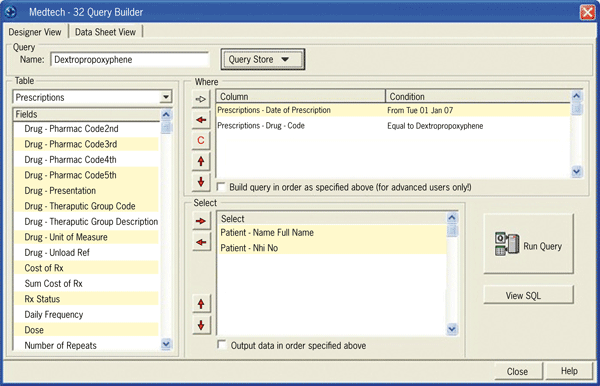Move the Where condition down with the down arrow
This screenshot has height=386, width=600.
tap(201, 182)
